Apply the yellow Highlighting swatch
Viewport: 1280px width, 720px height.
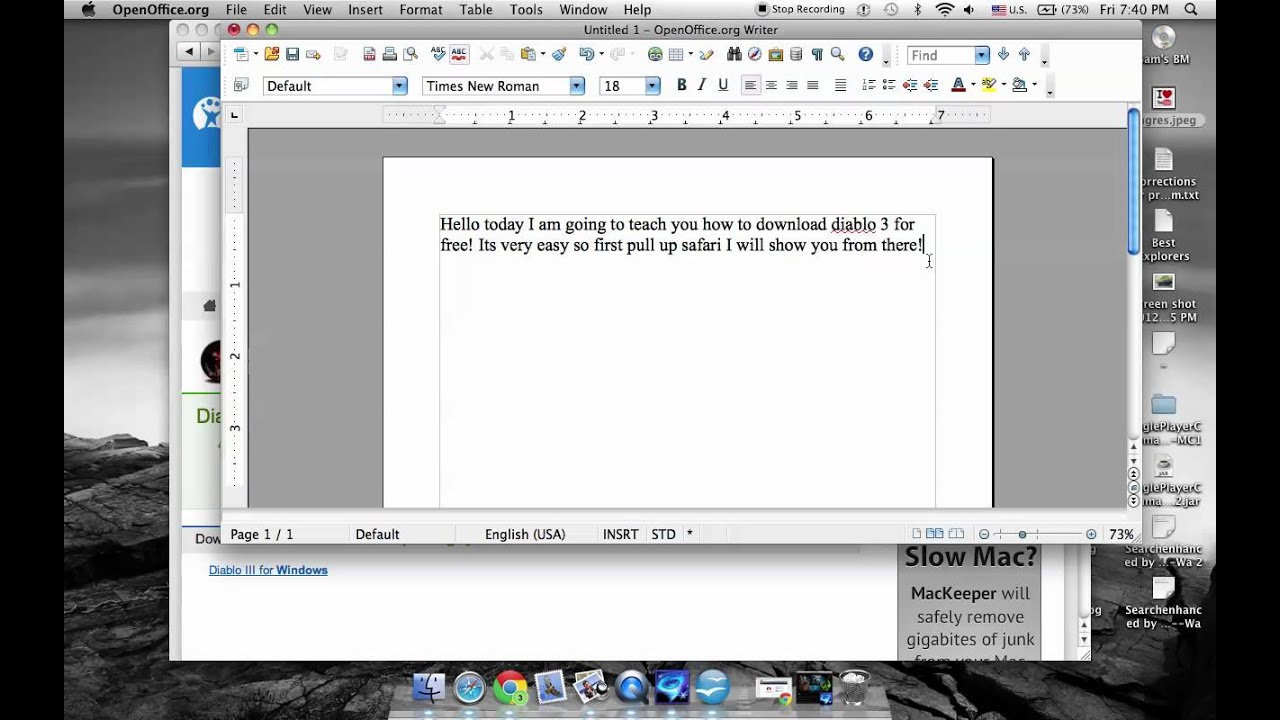pyautogui.click(x=989, y=85)
